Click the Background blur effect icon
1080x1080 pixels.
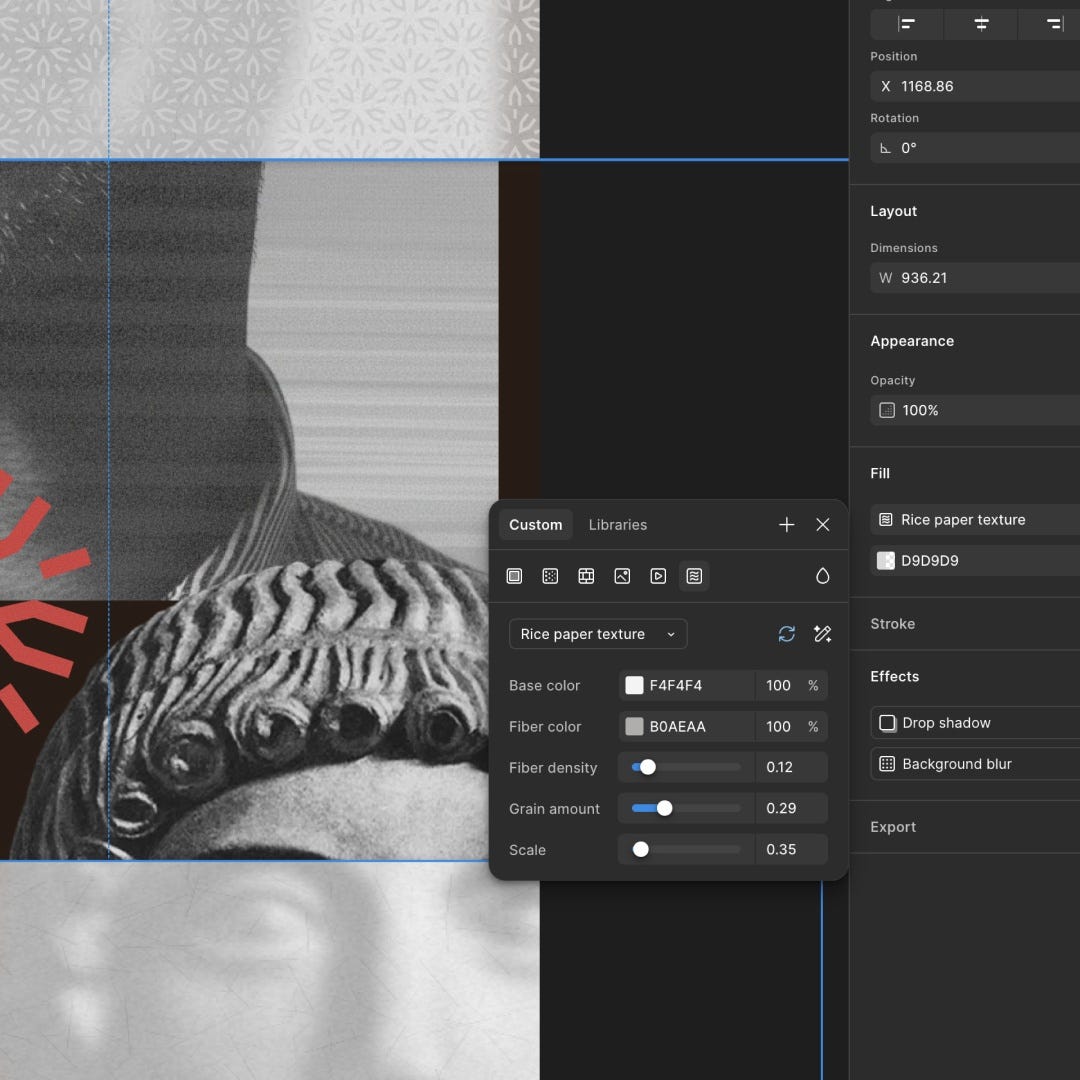click(887, 764)
